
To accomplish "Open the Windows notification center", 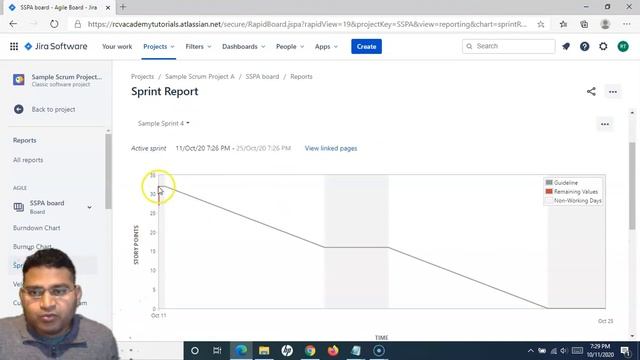I will click(x=625, y=351).
